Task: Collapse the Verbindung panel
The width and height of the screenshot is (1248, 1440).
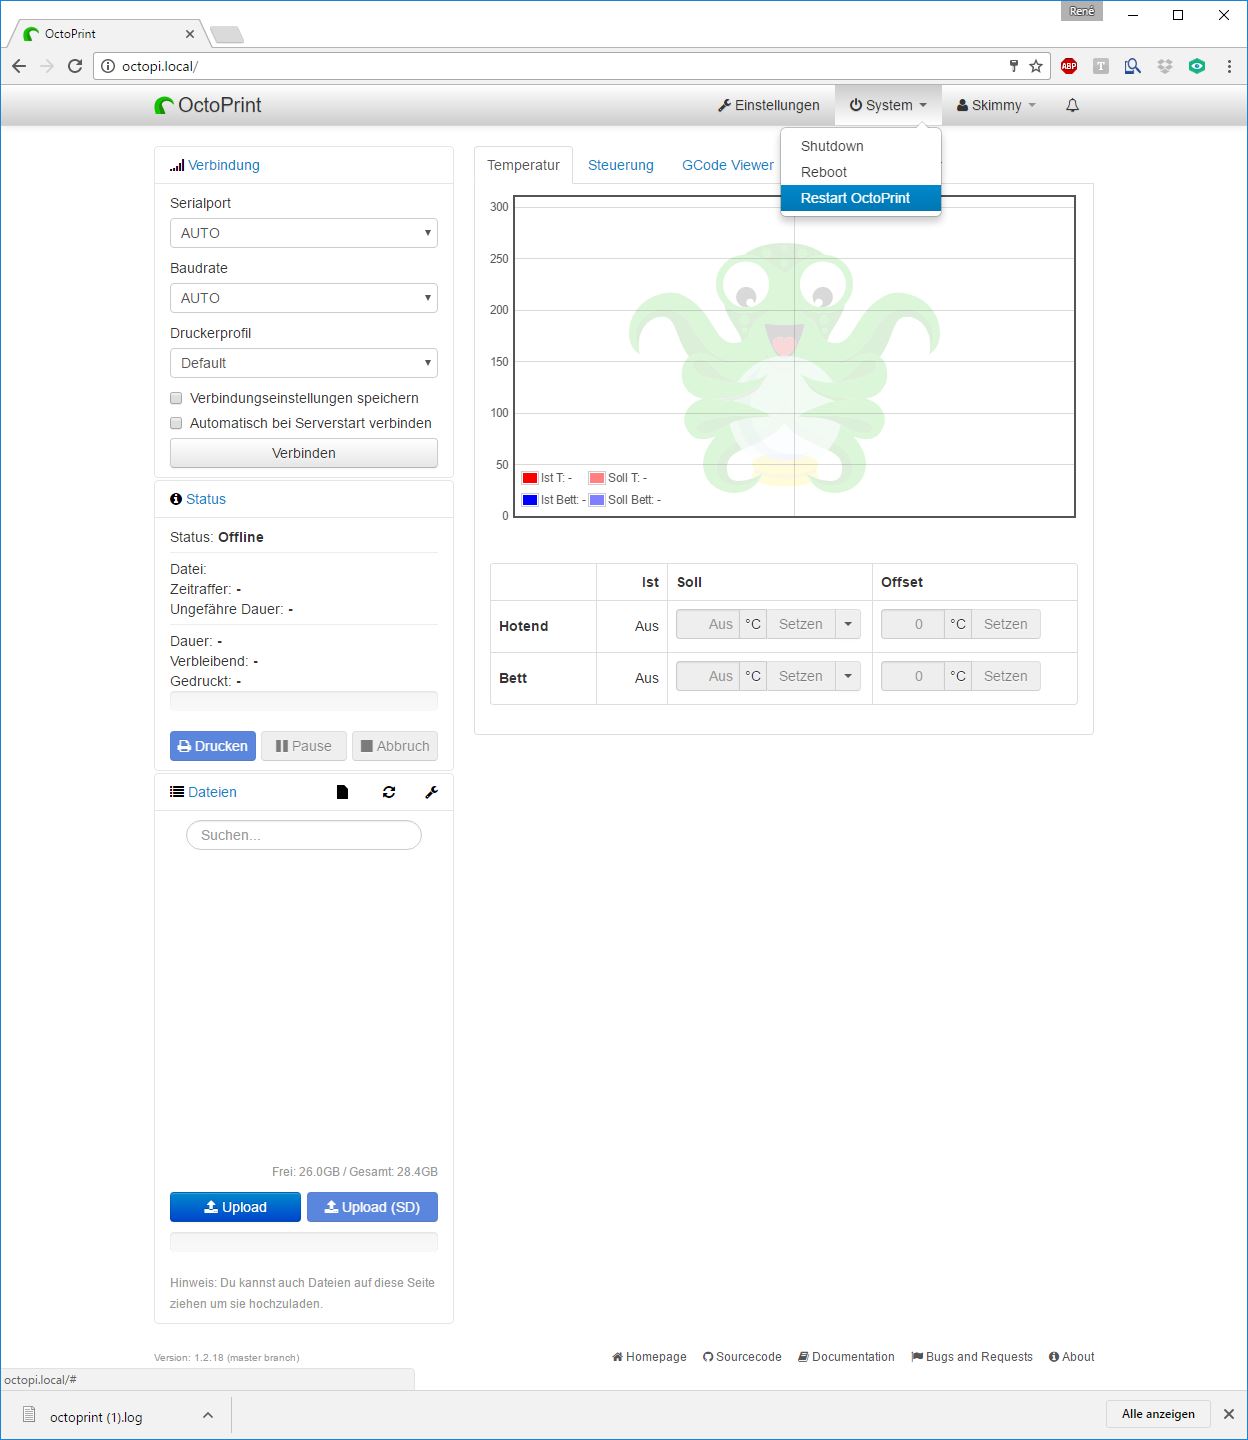Action: 223,165
